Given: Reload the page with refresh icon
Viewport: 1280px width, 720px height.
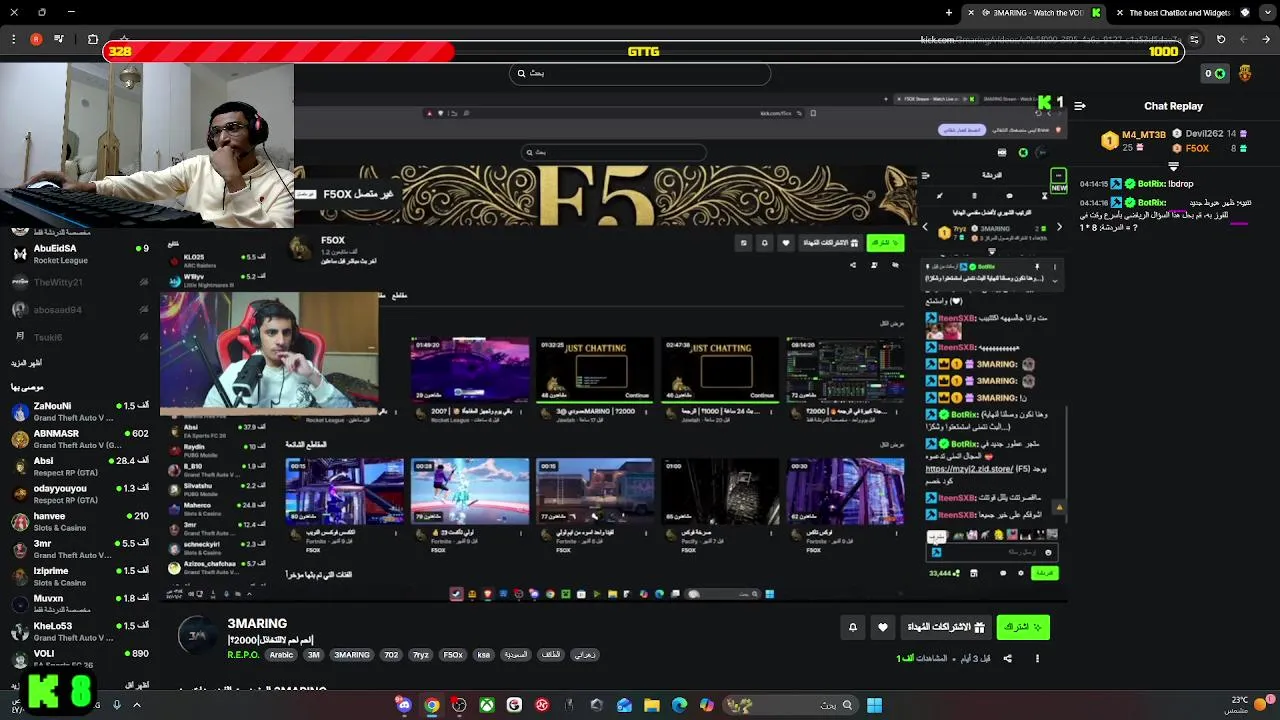Looking at the screenshot, I should pyautogui.click(x=1221, y=39).
